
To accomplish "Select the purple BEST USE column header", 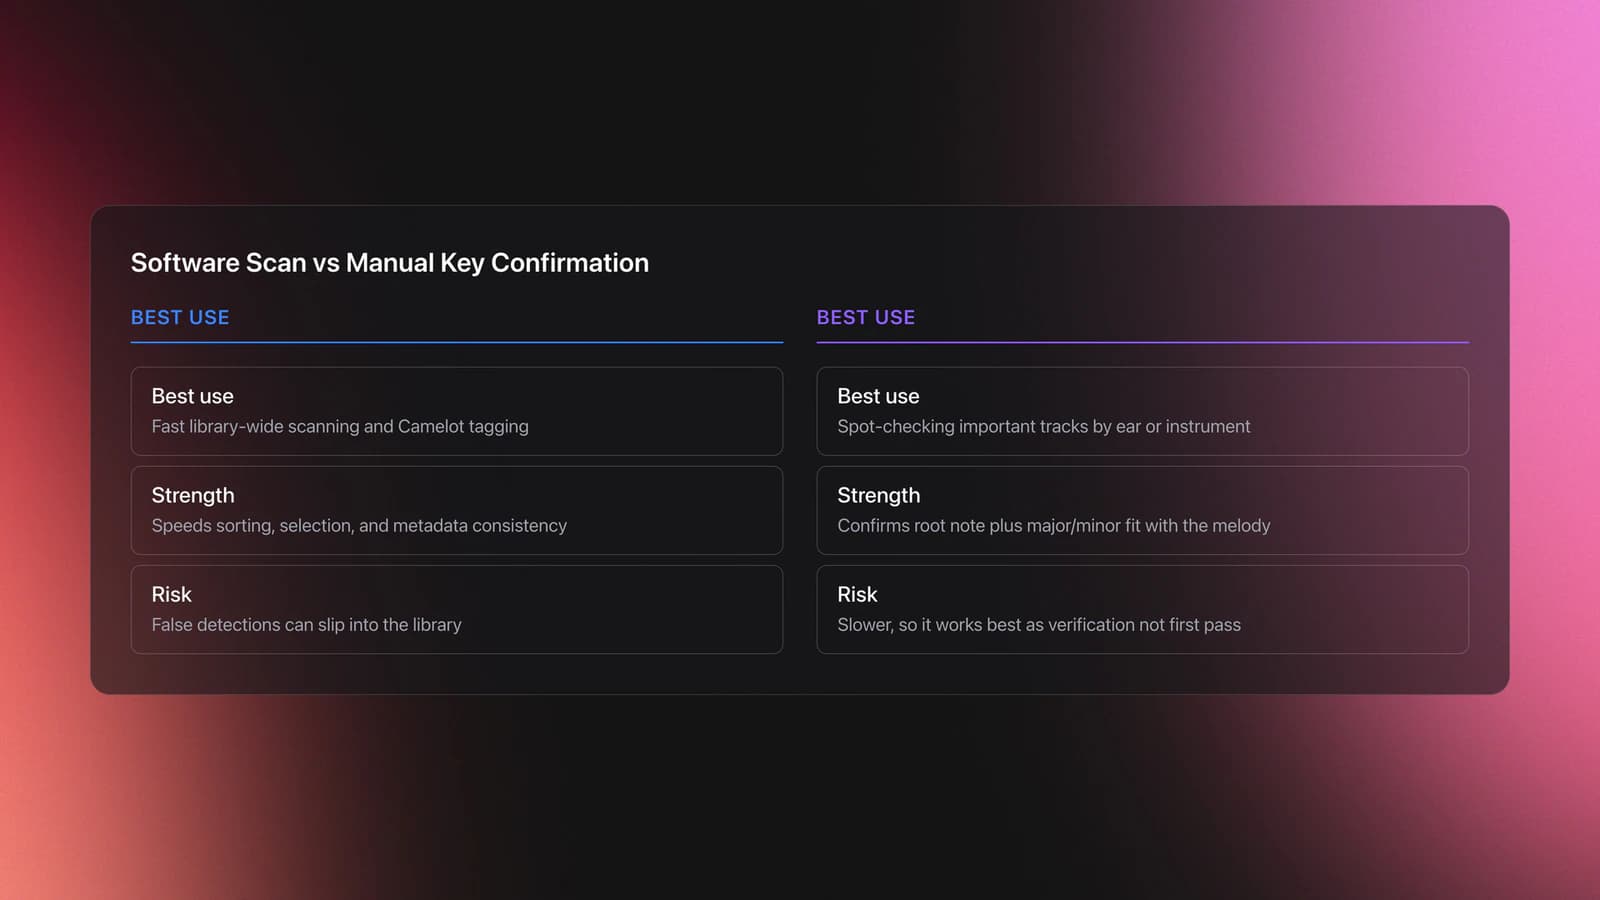I will 866,317.
